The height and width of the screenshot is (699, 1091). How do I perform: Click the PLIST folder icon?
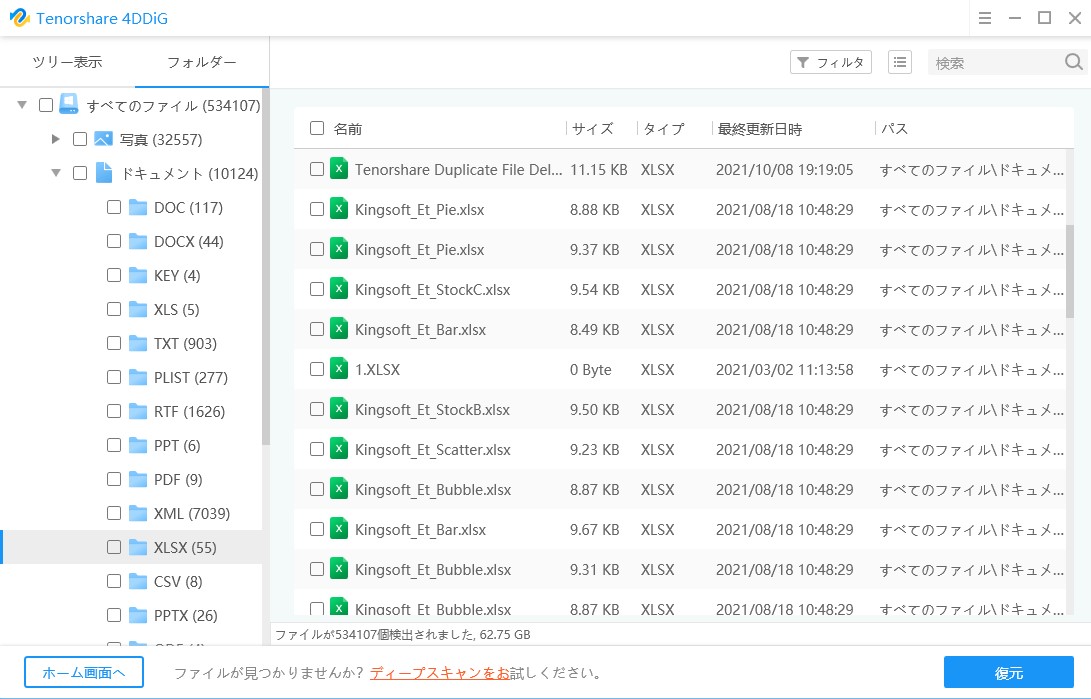click(x=138, y=378)
